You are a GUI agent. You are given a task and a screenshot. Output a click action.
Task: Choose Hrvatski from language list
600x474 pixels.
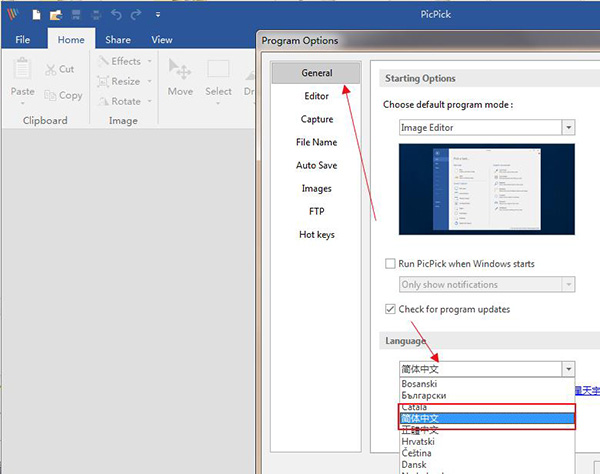pyautogui.click(x=486, y=441)
